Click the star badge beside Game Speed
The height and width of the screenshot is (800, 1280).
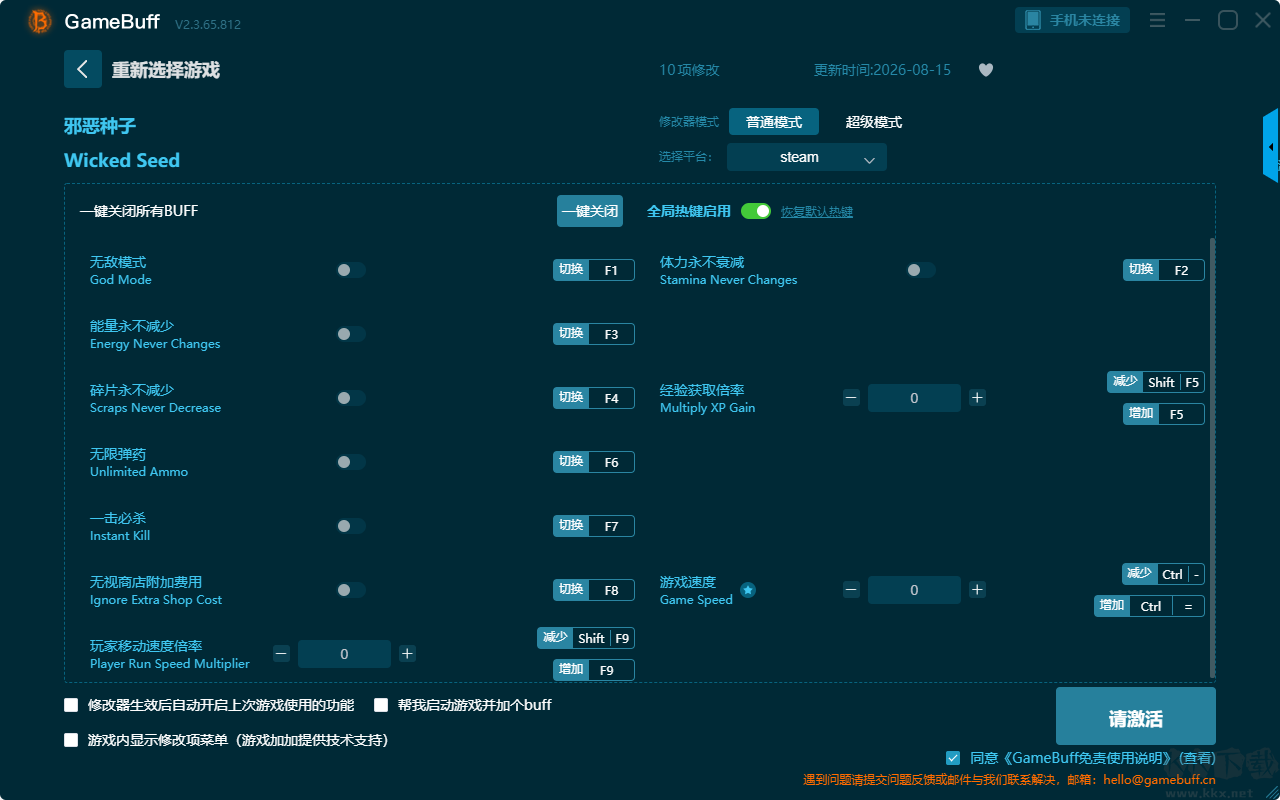(x=748, y=590)
